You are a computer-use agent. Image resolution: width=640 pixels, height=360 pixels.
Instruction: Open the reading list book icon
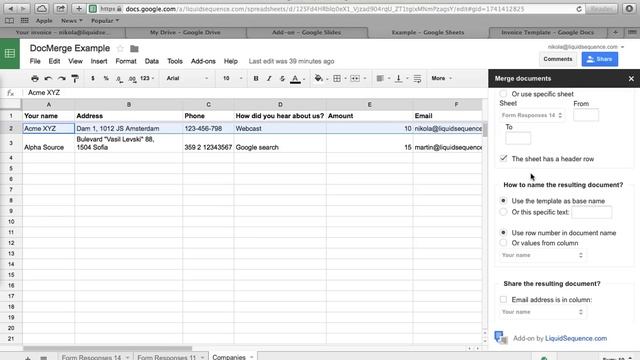pyautogui.click(x=9, y=20)
